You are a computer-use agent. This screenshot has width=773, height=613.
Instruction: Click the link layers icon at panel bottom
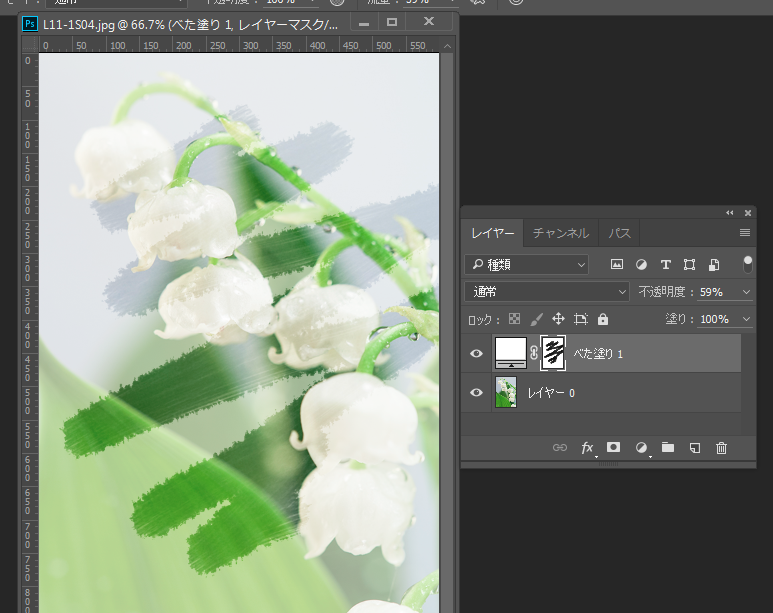560,447
